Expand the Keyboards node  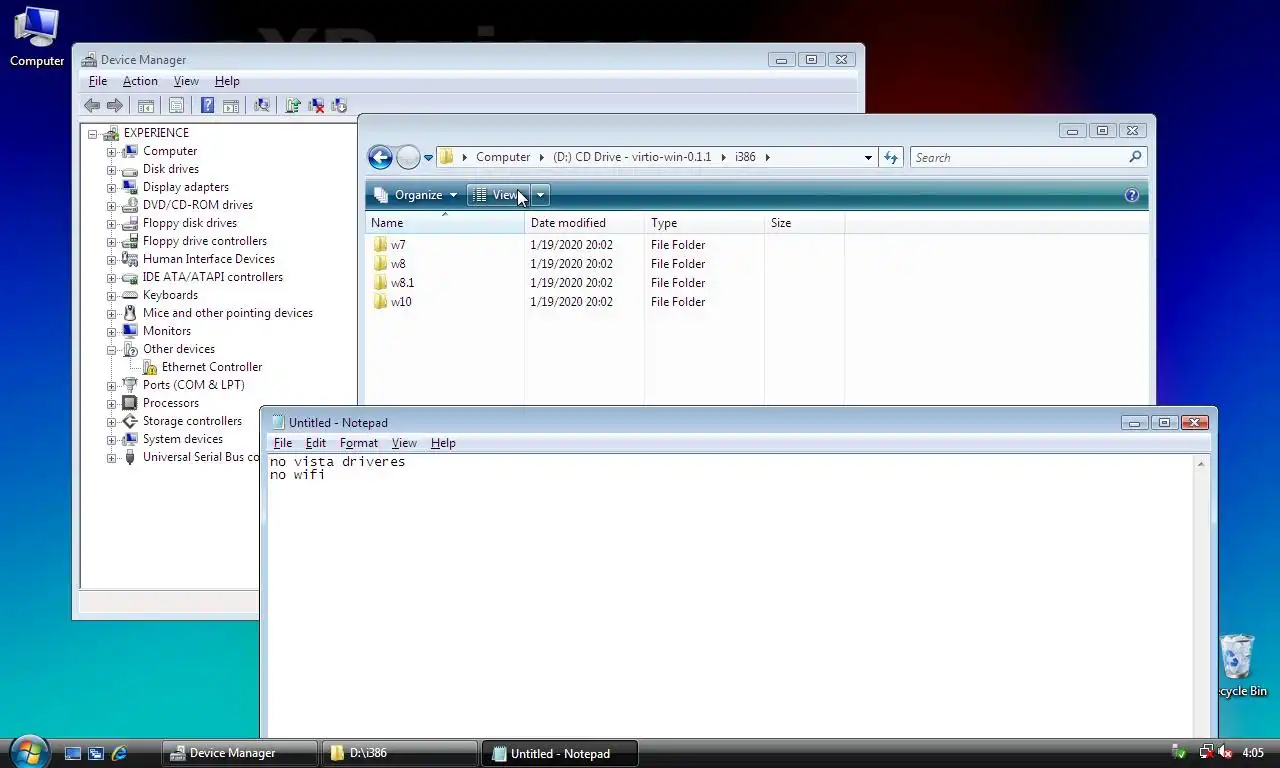tap(111, 295)
